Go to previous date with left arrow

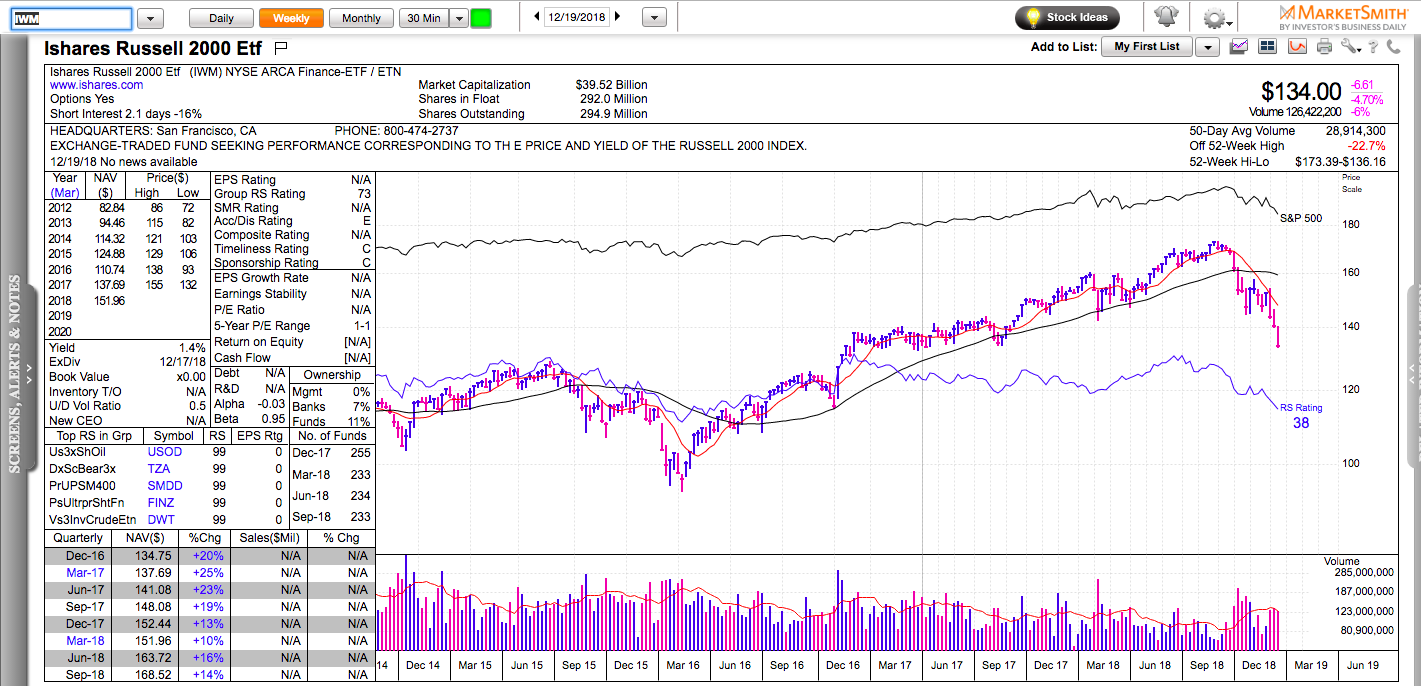click(536, 16)
